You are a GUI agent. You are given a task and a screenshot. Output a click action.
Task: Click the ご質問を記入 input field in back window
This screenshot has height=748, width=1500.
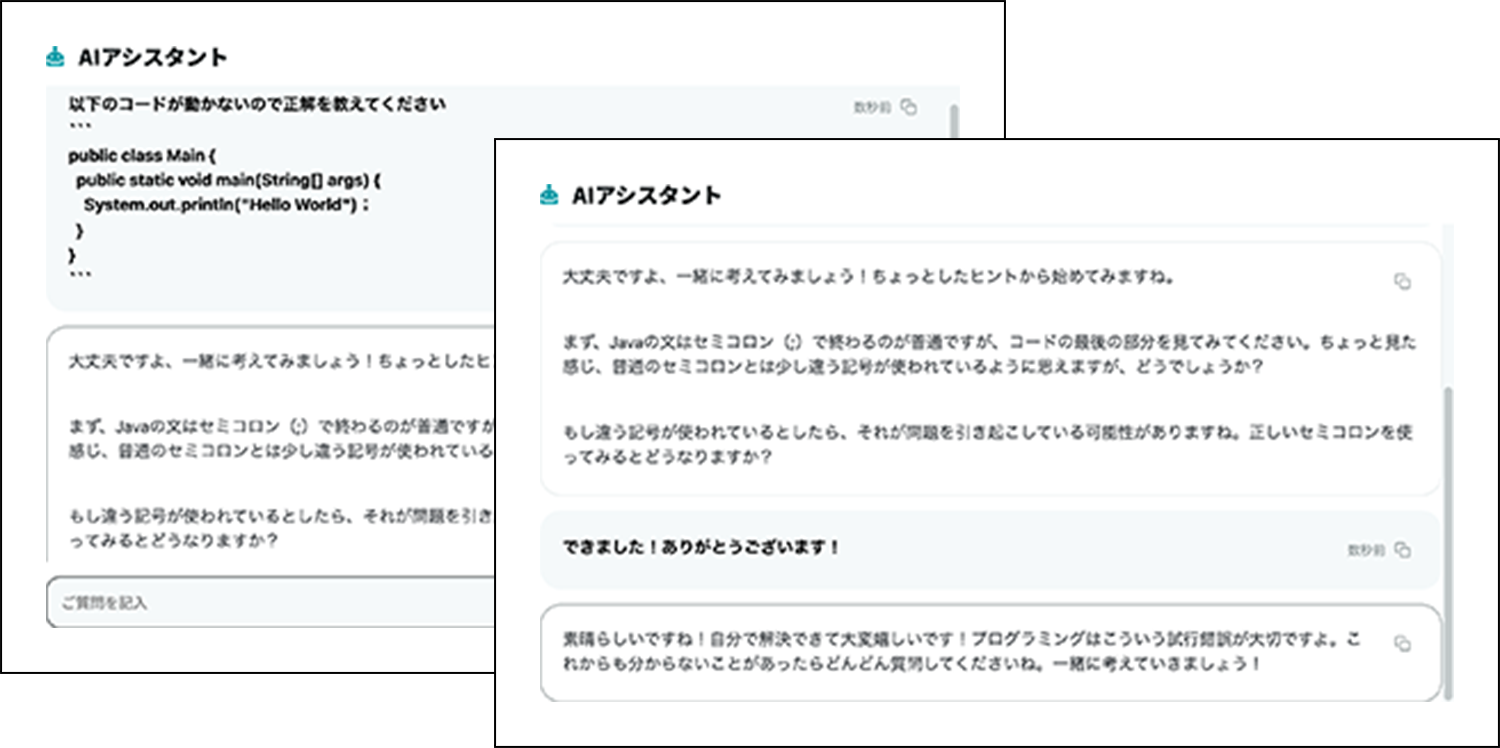point(270,602)
